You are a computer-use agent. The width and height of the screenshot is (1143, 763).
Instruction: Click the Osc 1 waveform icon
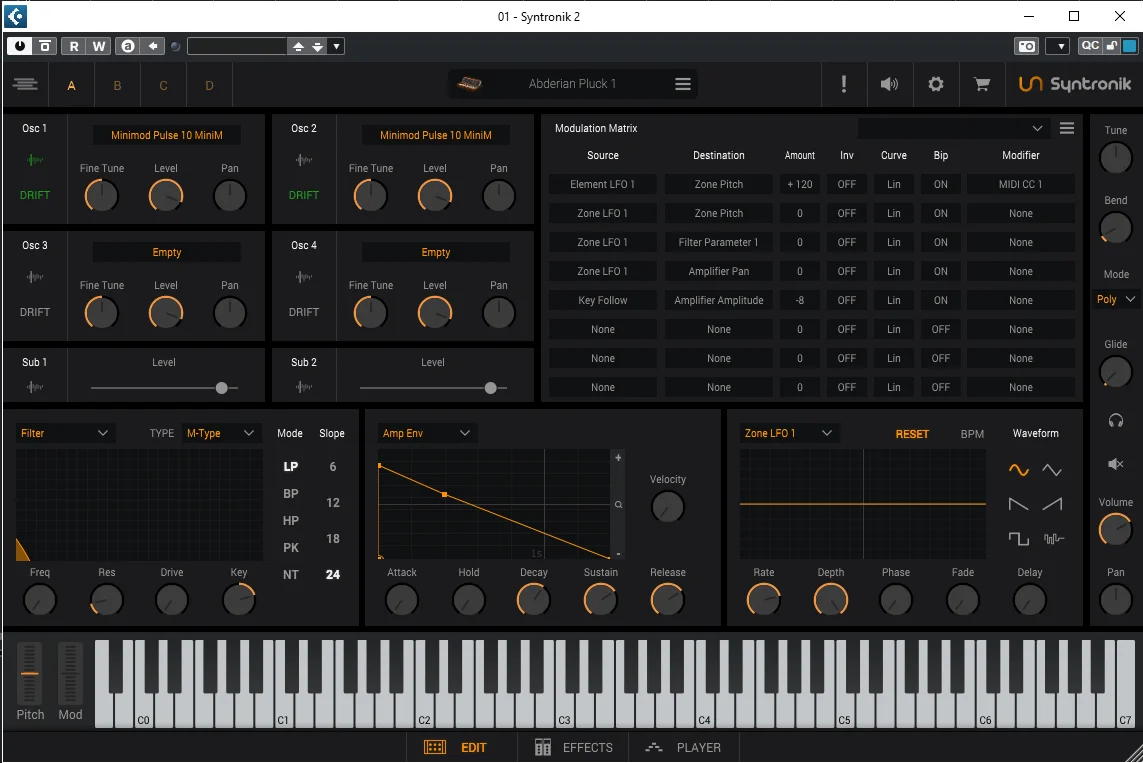click(34, 160)
